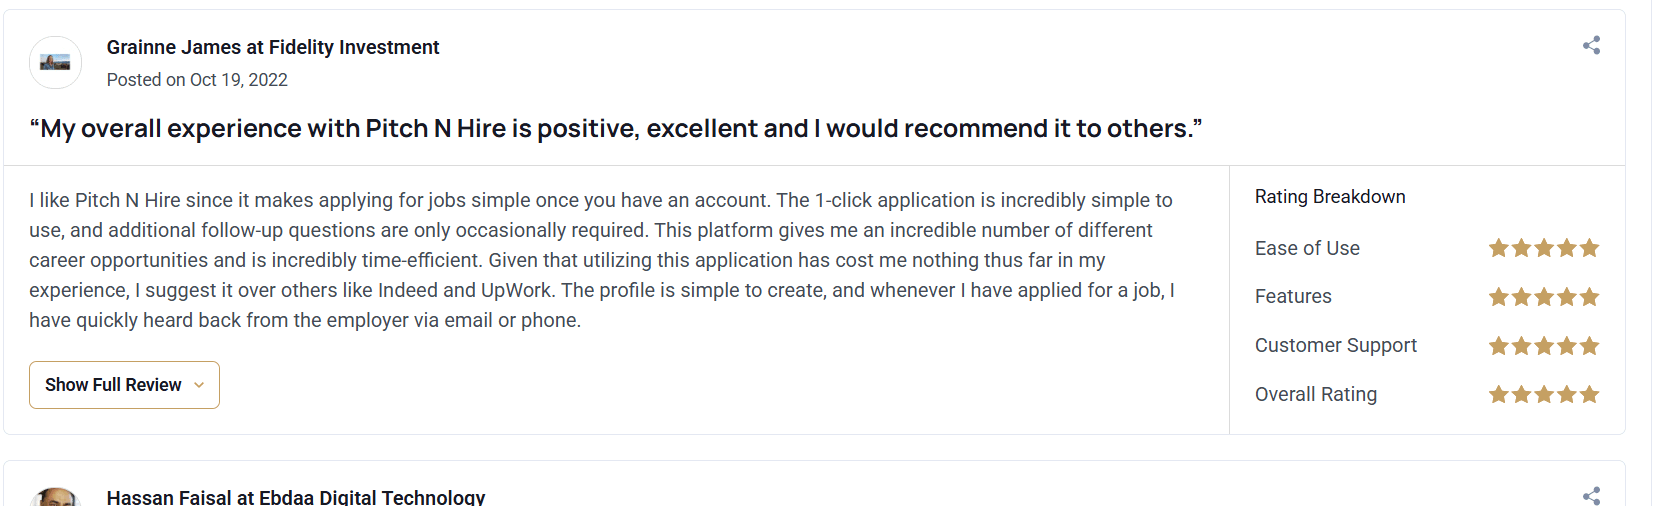
Task: Click share icon on Hassan Faisal's review
Action: [1591, 496]
